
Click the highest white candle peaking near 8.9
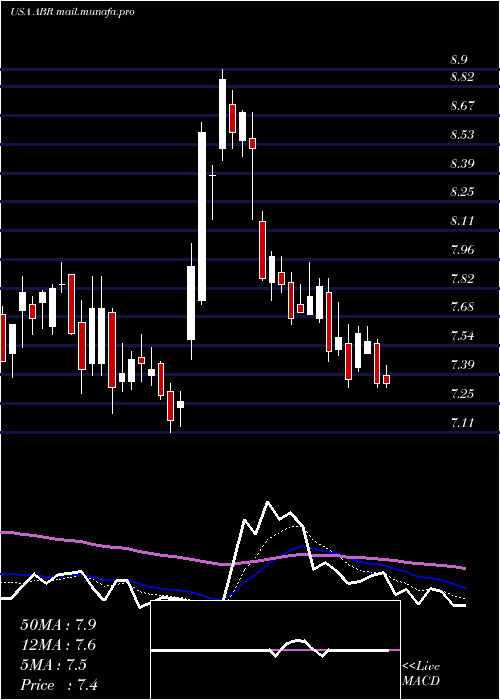(222, 114)
